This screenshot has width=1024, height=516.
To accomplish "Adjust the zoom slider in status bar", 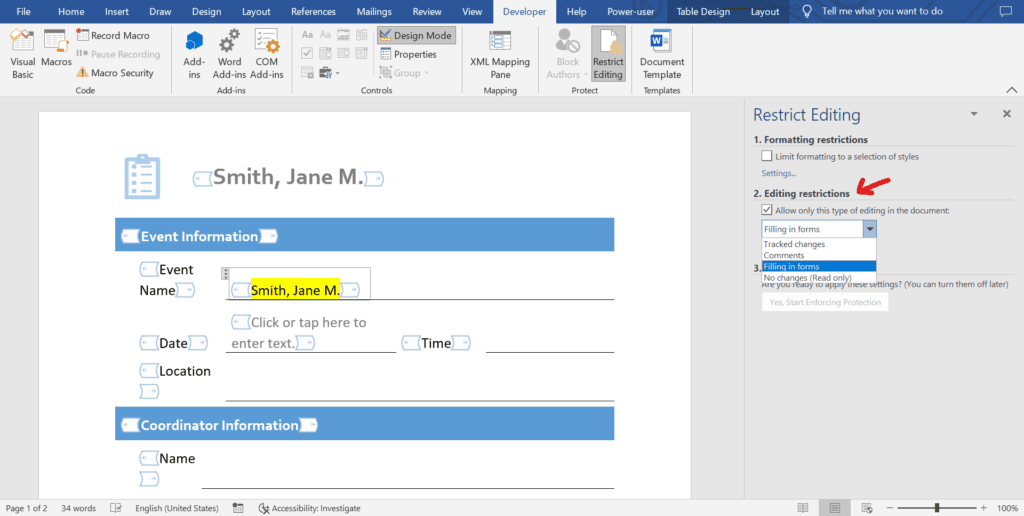I will pyautogui.click(x=937, y=508).
